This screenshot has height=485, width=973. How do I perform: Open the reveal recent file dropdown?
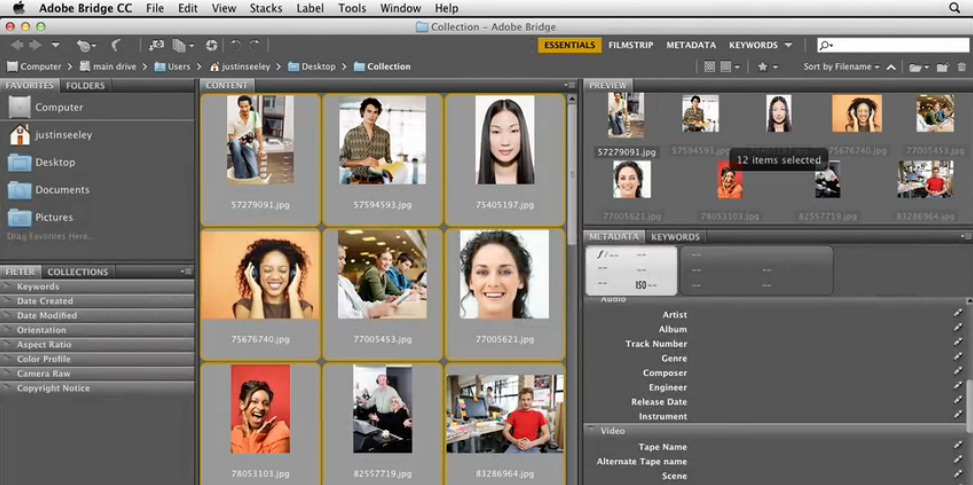tap(86, 45)
